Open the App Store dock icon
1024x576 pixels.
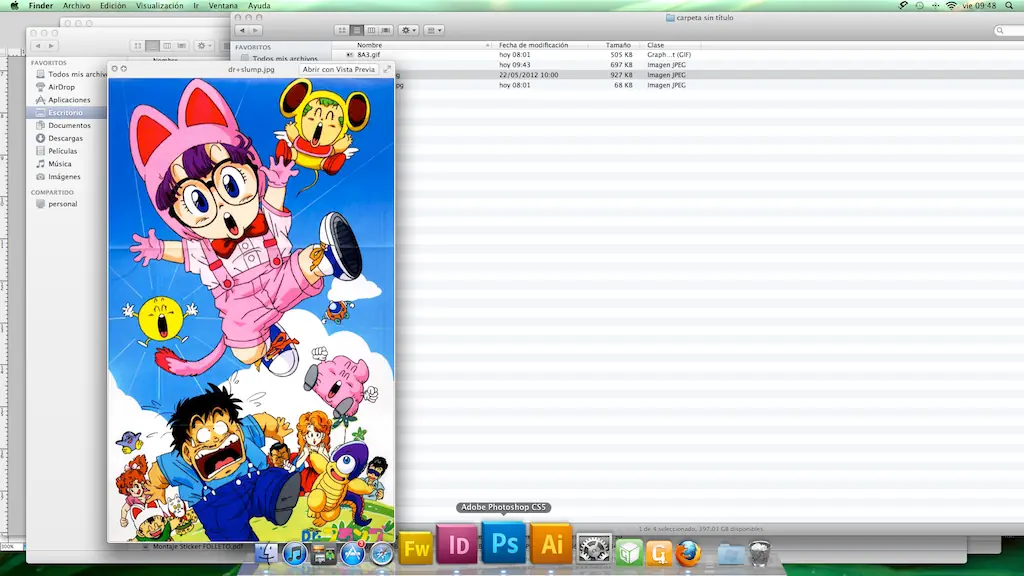click(352, 554)
